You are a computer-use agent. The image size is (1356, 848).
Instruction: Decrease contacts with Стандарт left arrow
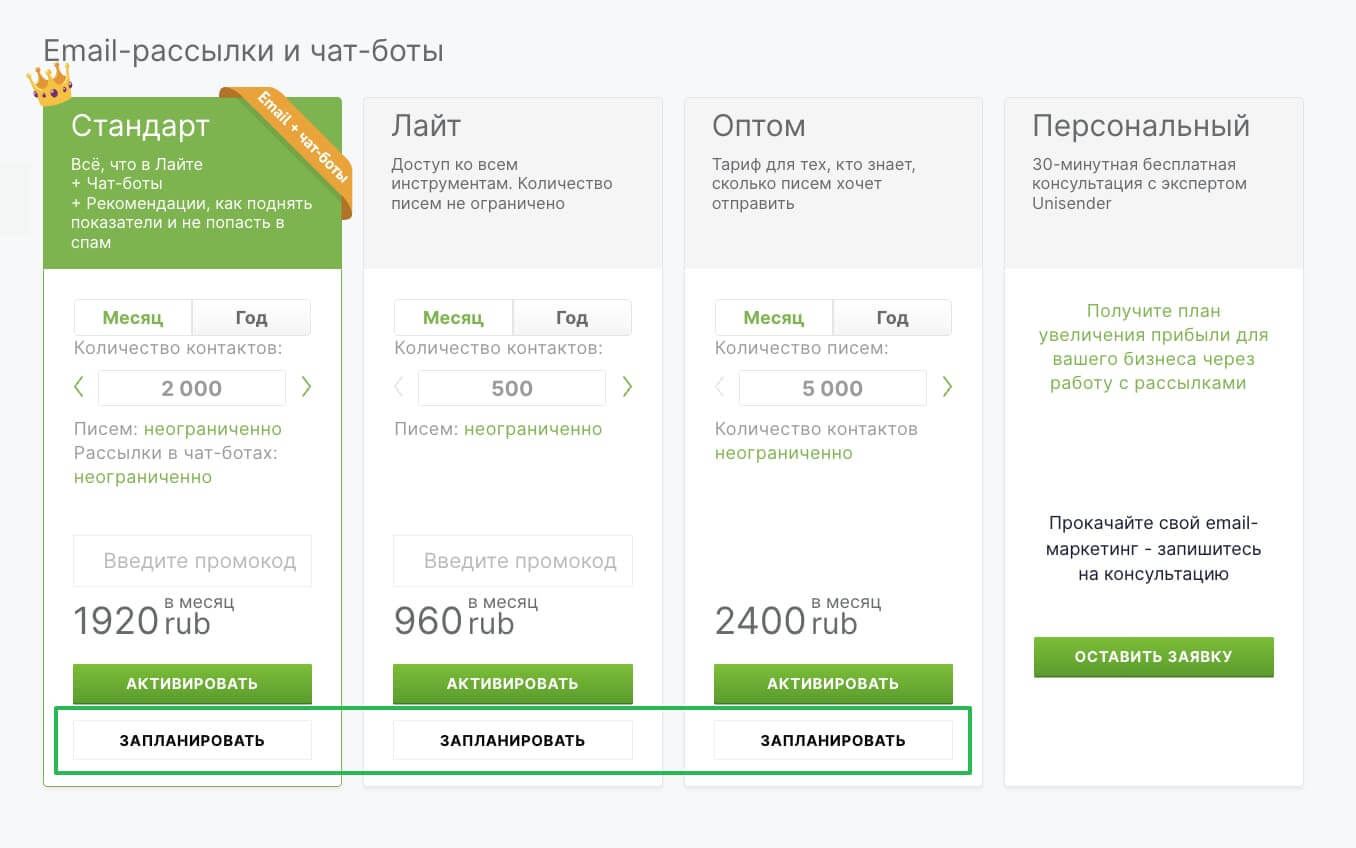(79, 387)
